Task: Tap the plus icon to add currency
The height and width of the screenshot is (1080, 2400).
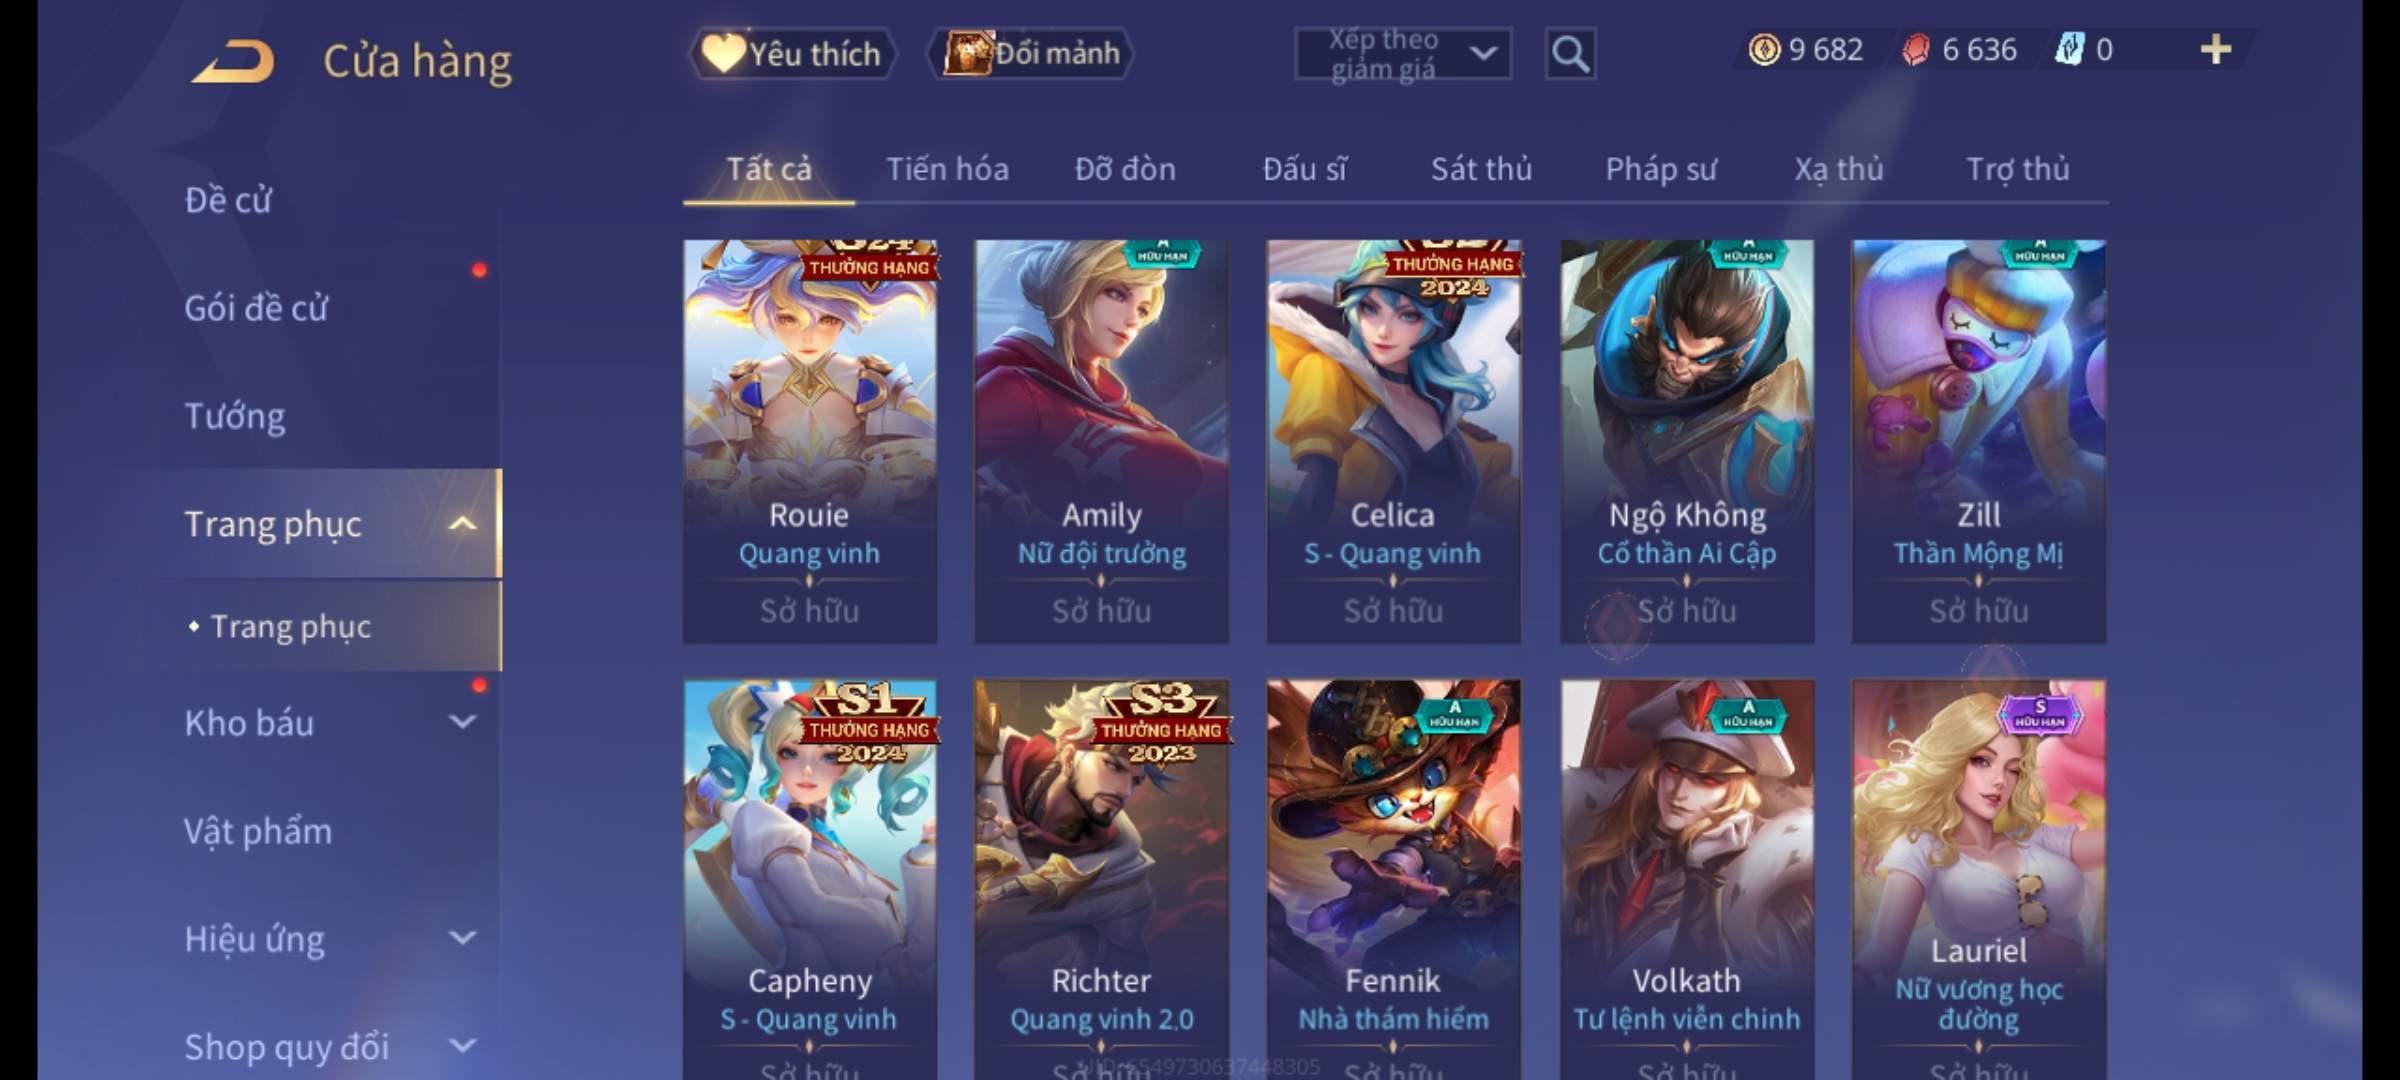Action: pos(2216,49)
